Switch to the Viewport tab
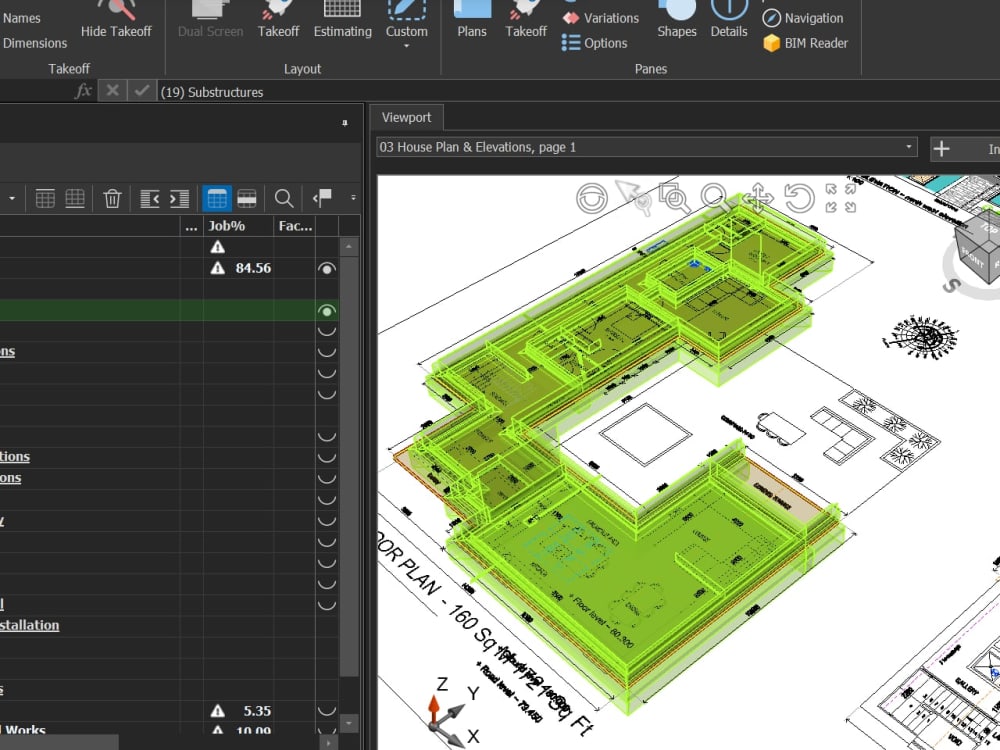The height and width of the screenshot is (750, 1000). pos(406,117)
